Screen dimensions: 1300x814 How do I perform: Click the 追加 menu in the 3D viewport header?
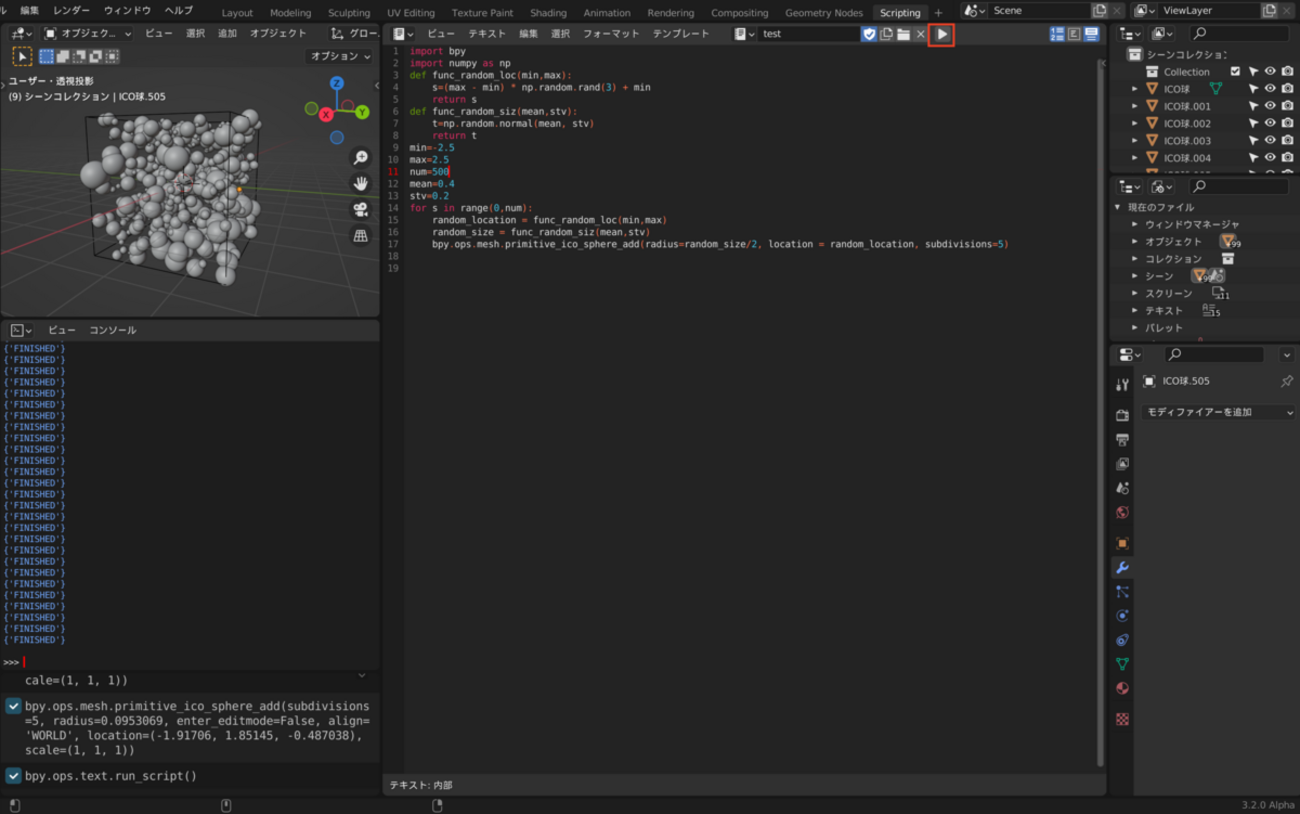227,34
